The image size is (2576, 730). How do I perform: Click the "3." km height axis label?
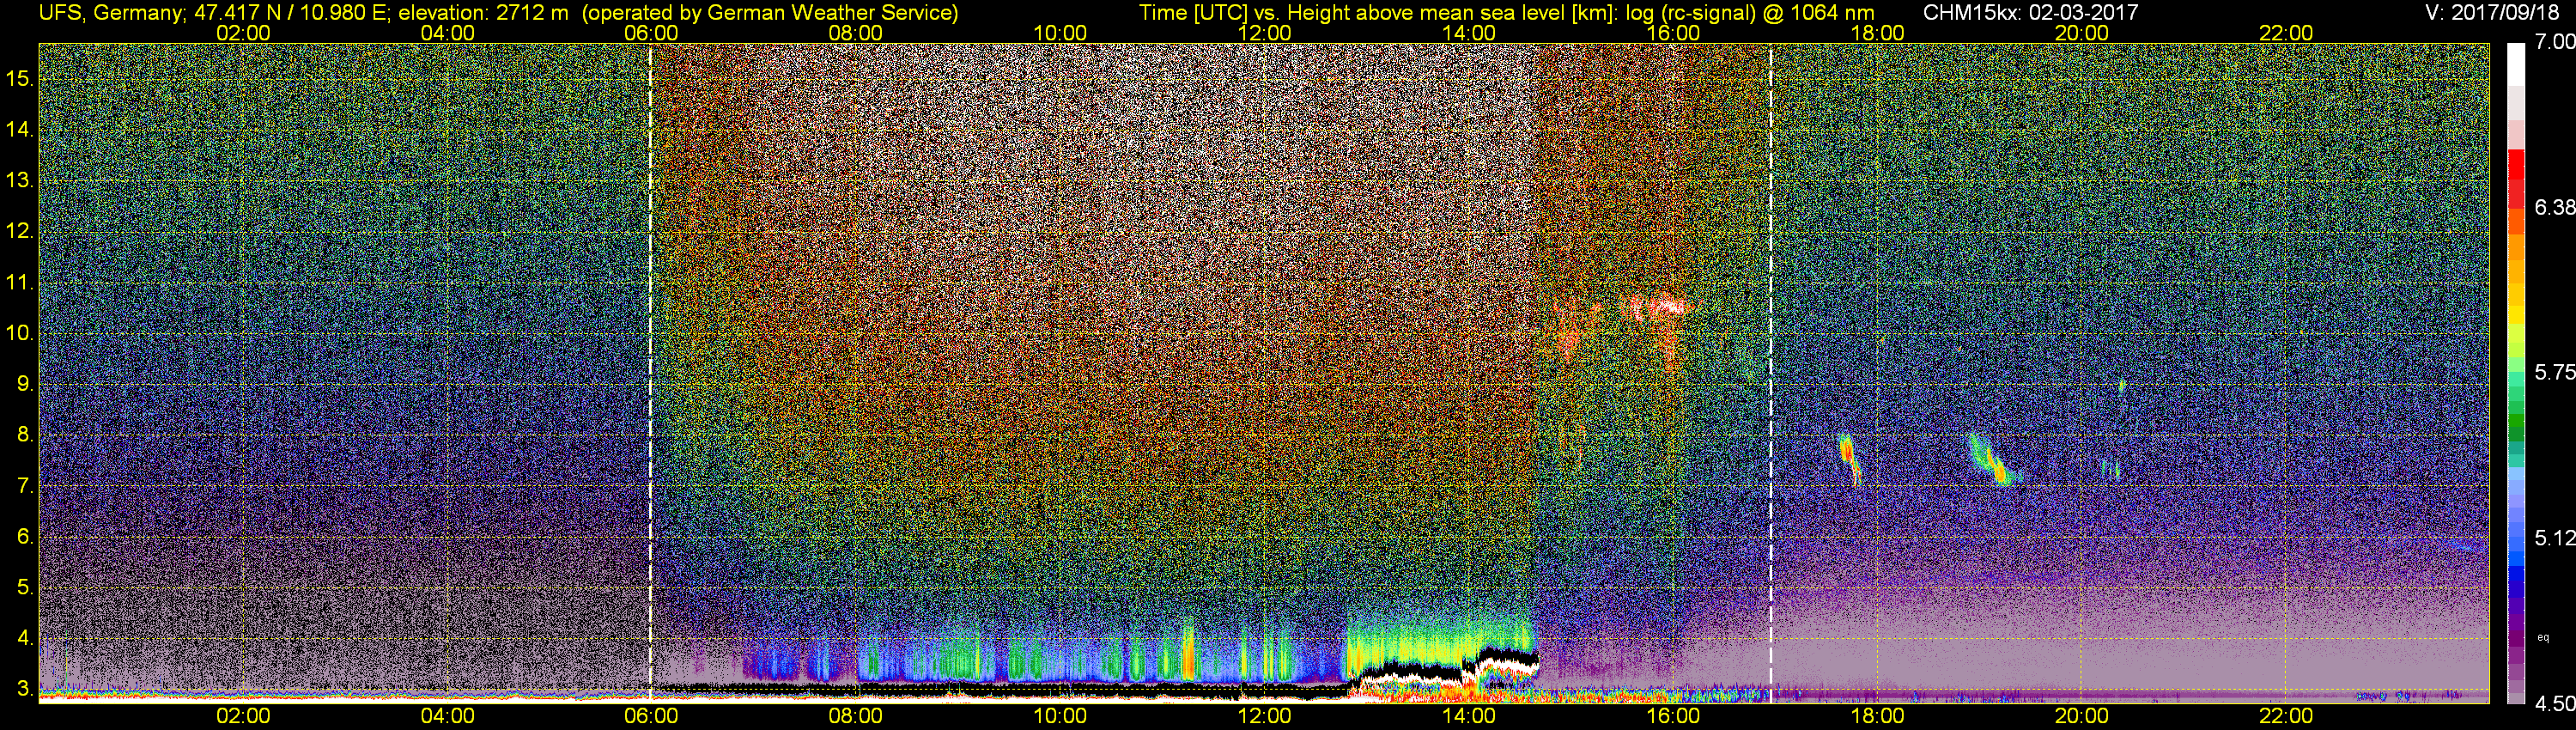click(25, 689)
